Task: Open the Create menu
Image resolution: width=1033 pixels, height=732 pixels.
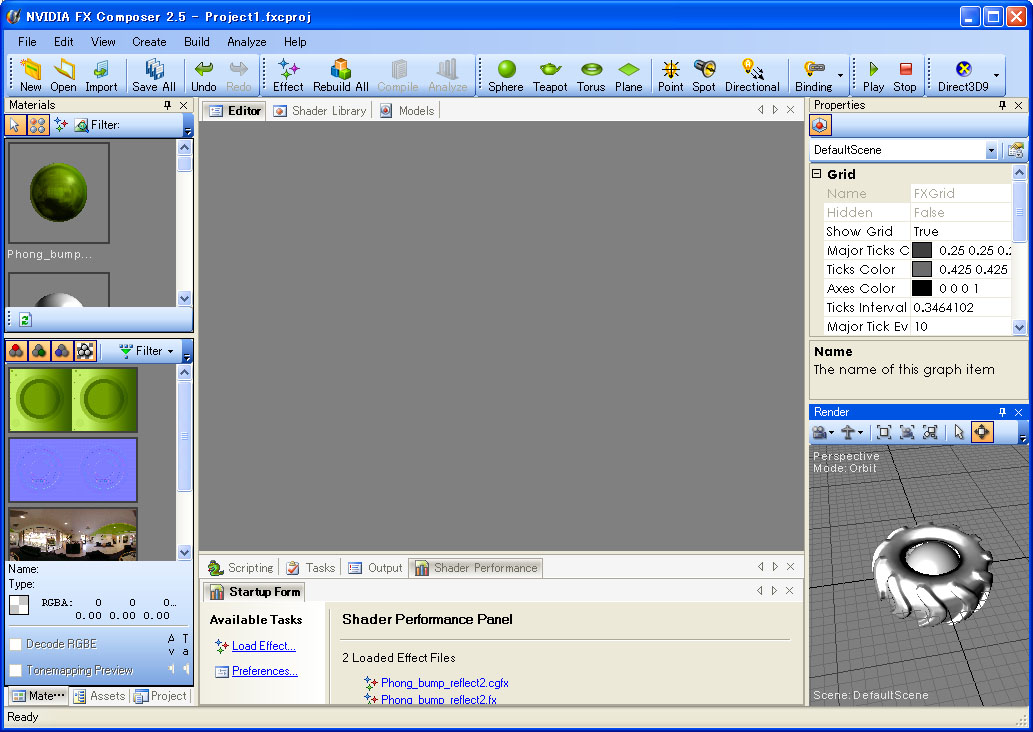Action: [149, 42]
